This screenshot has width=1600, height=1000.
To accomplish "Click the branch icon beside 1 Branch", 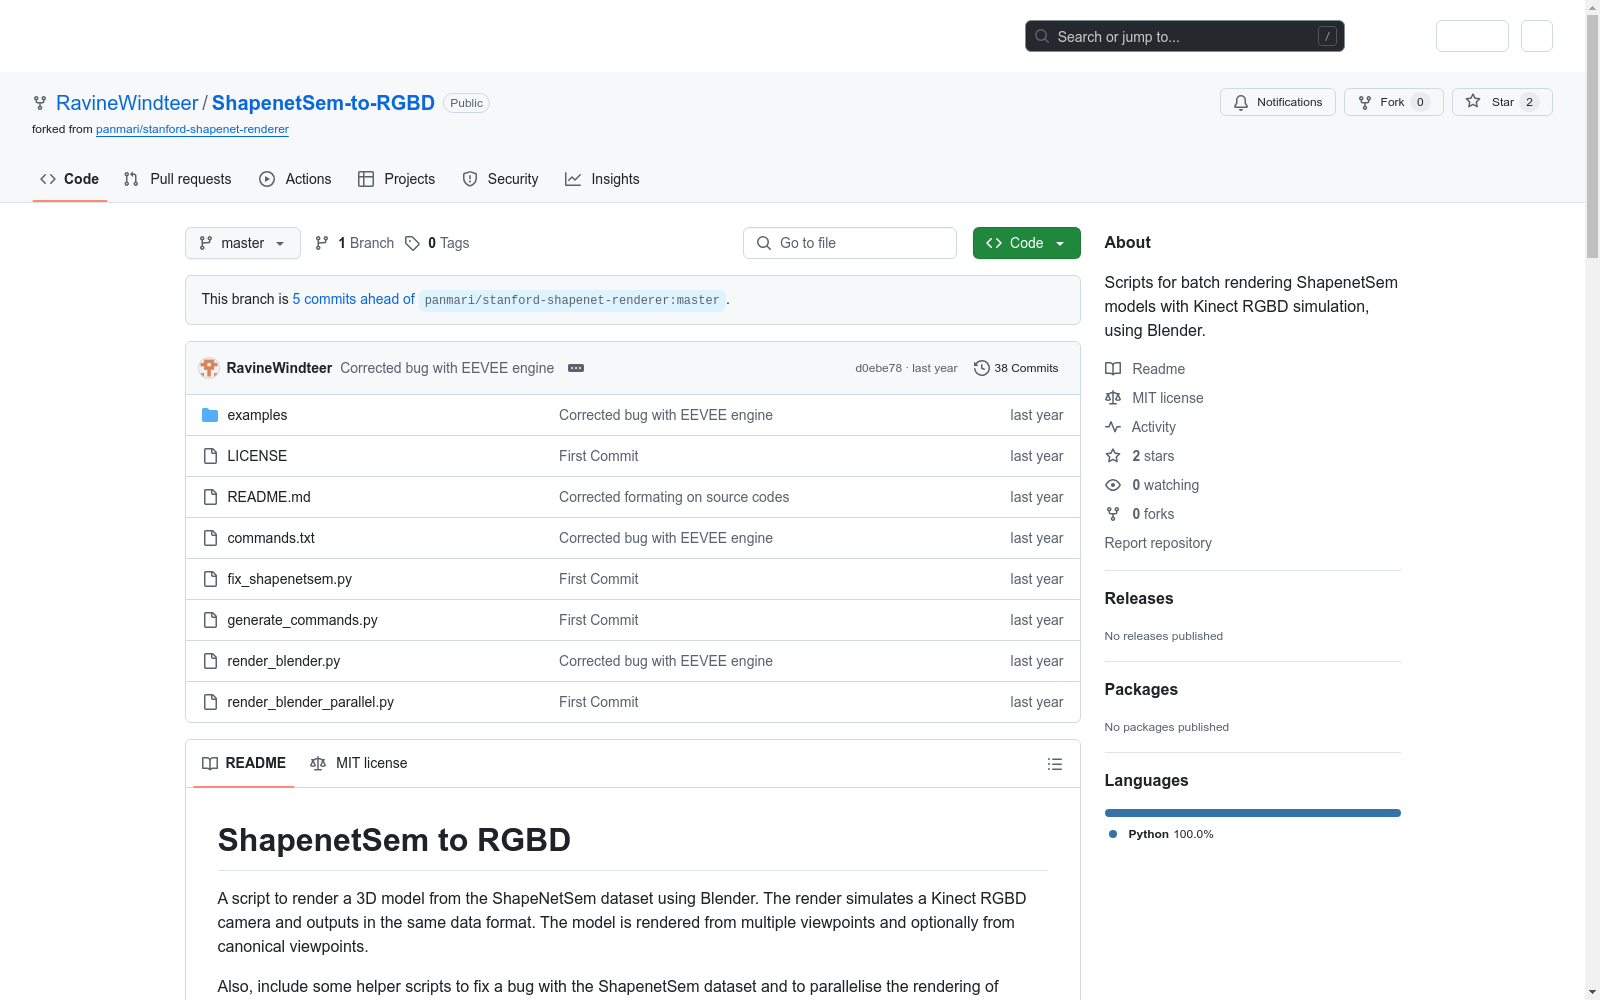I will (322, 243).
